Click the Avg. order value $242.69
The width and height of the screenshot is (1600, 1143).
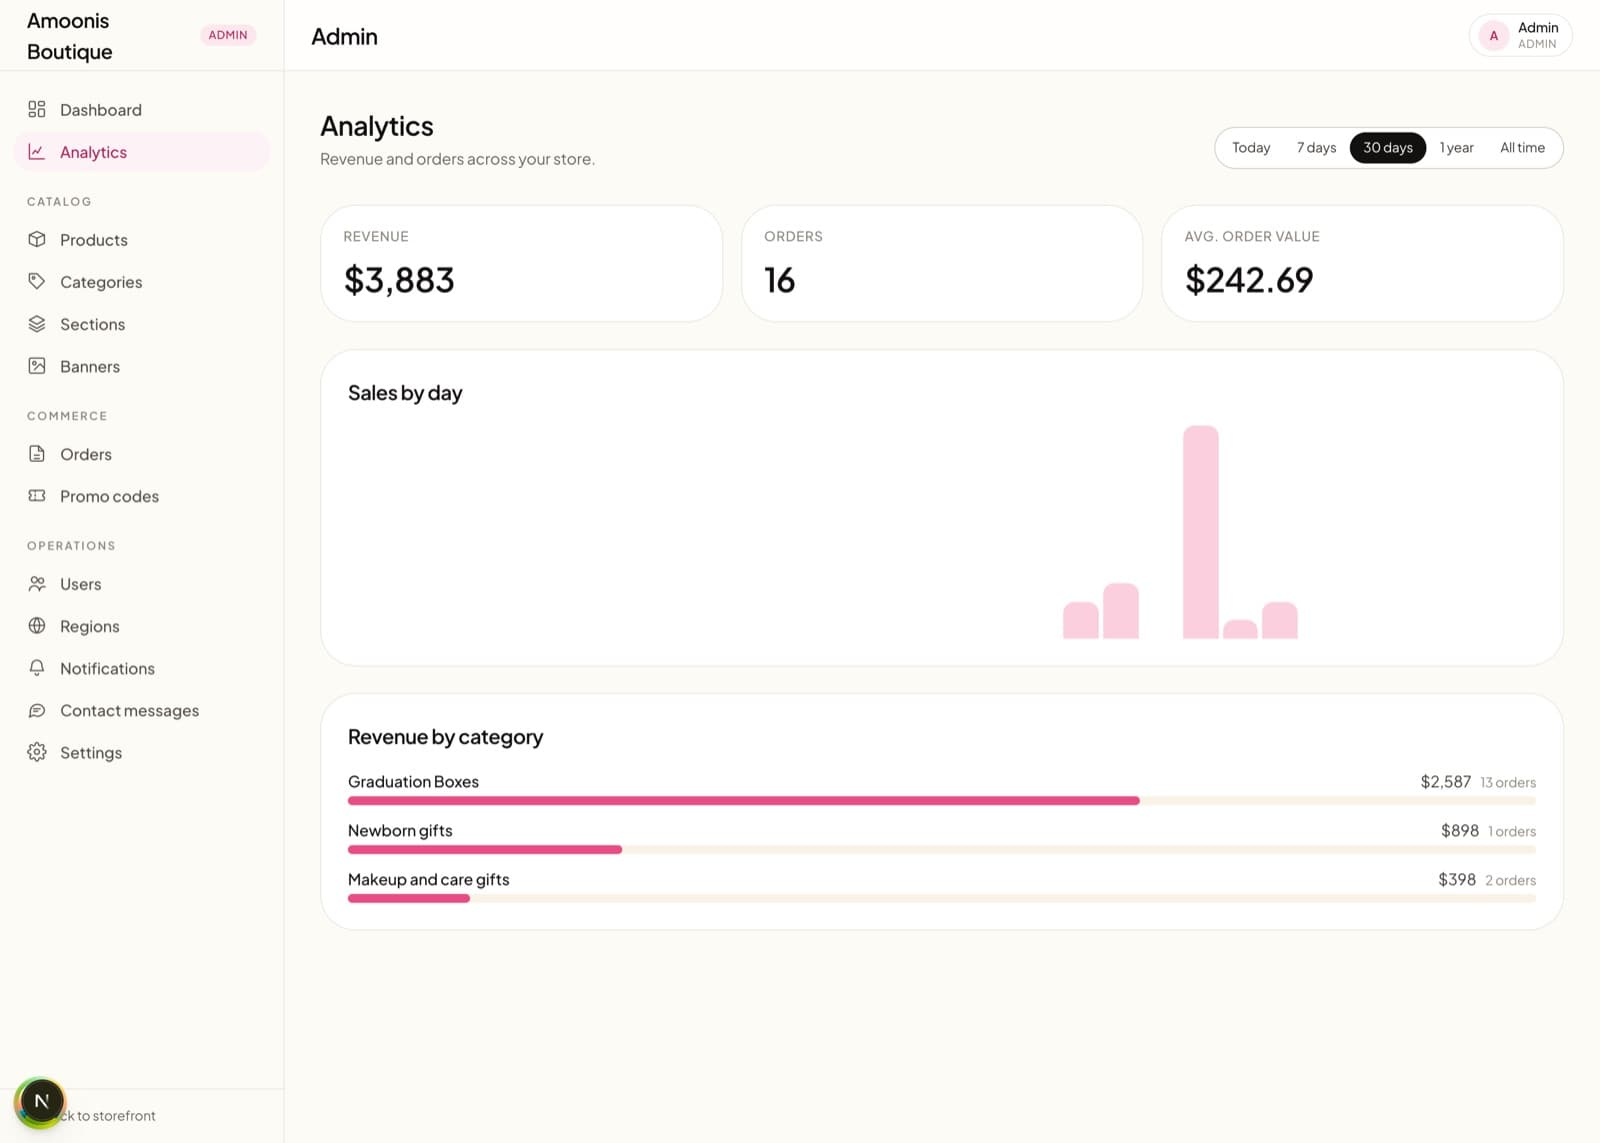[1249, 280]
